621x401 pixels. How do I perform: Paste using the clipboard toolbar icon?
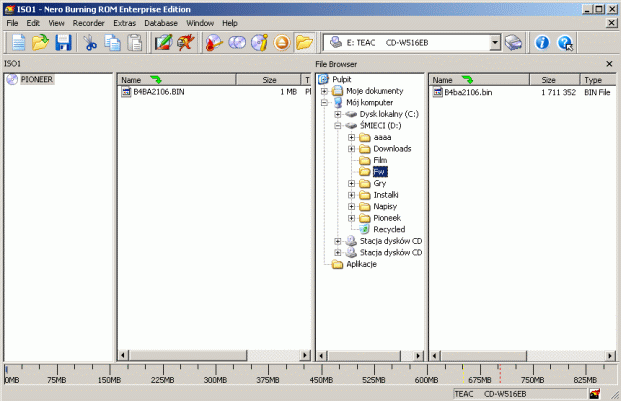click(135, 42)
